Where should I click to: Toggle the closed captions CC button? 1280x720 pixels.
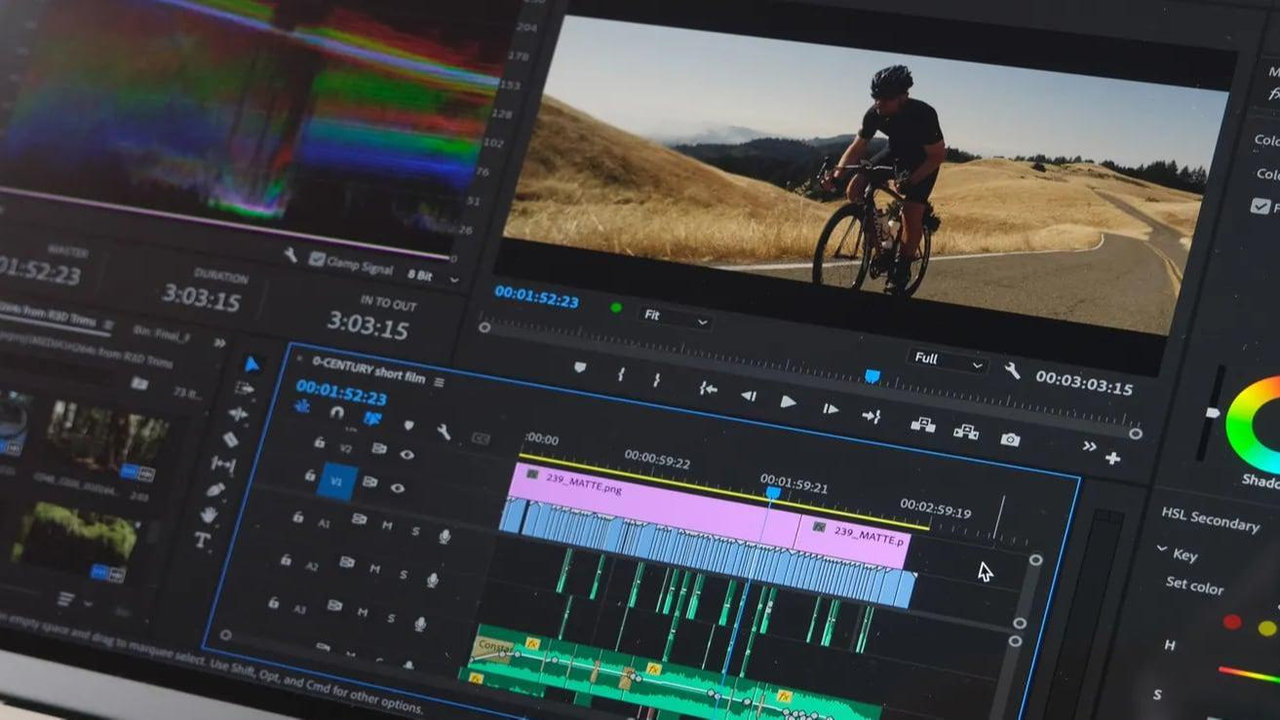point(481,438)
